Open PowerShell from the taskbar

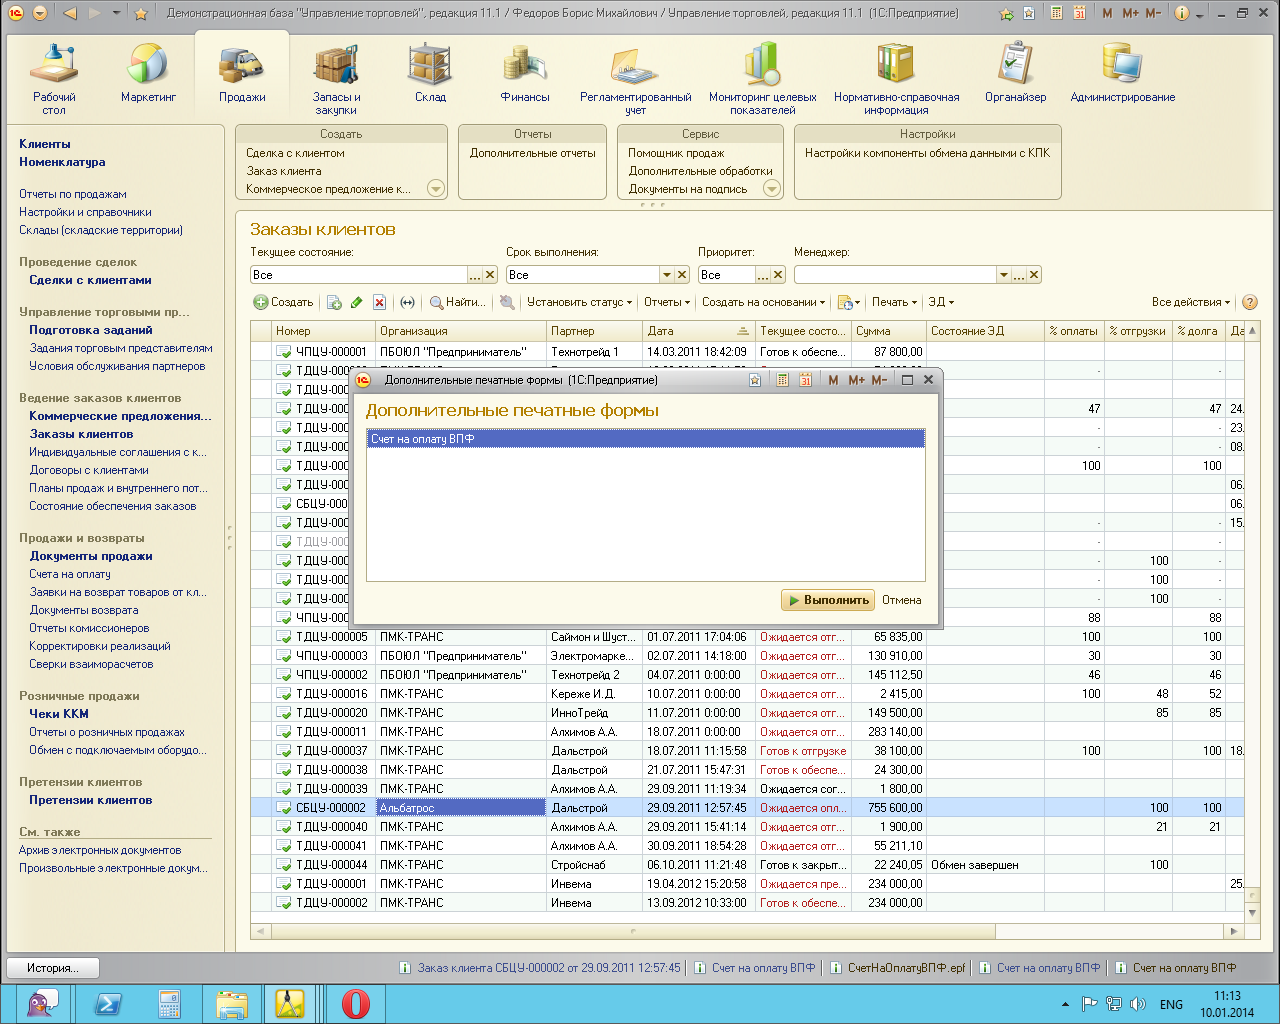(x=108, y=1004)
